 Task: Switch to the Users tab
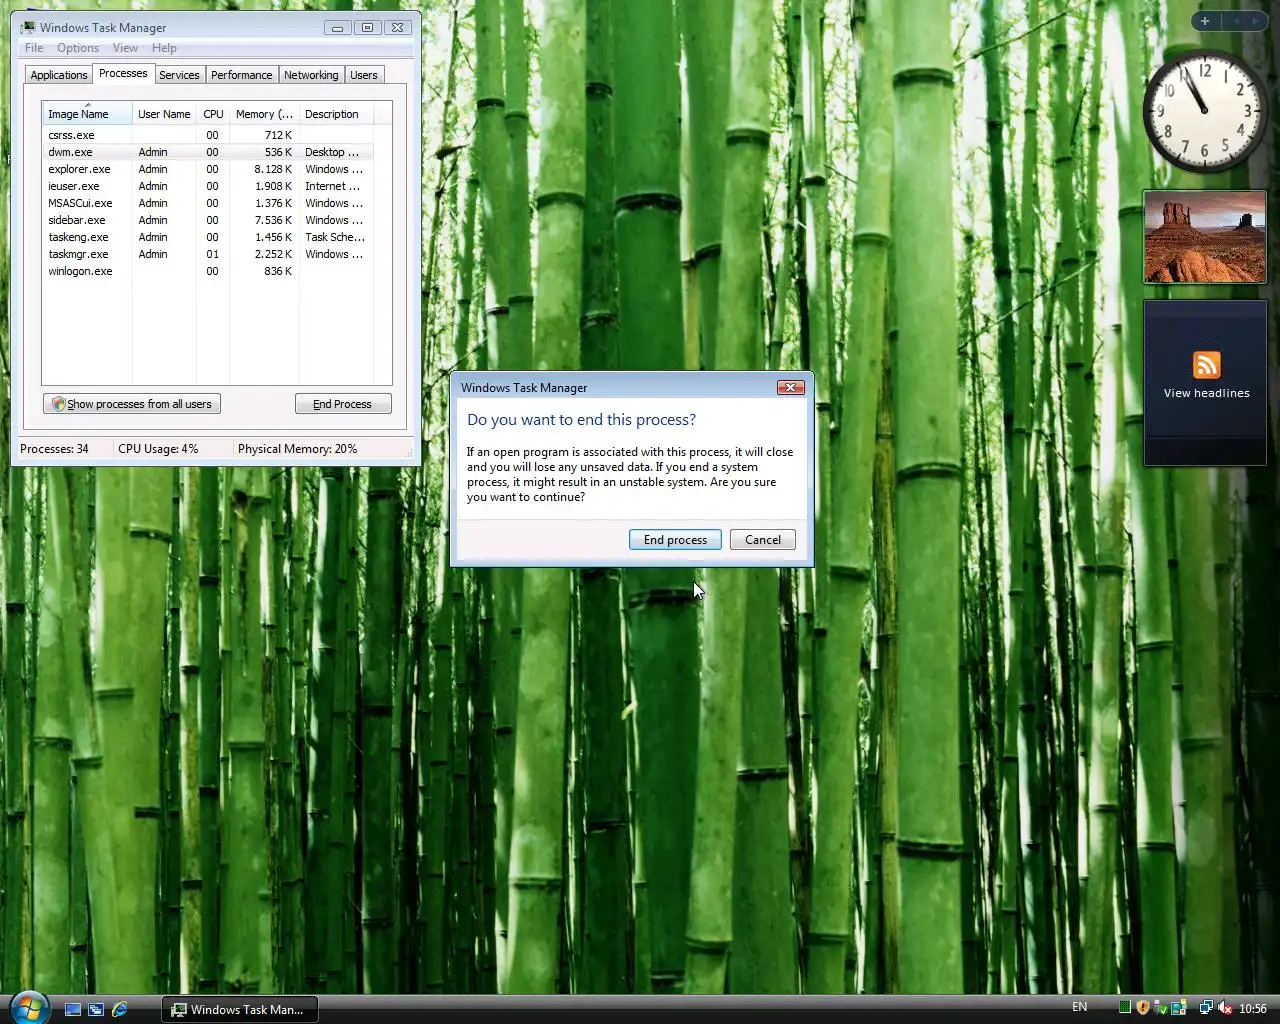(x=364, y=75)
